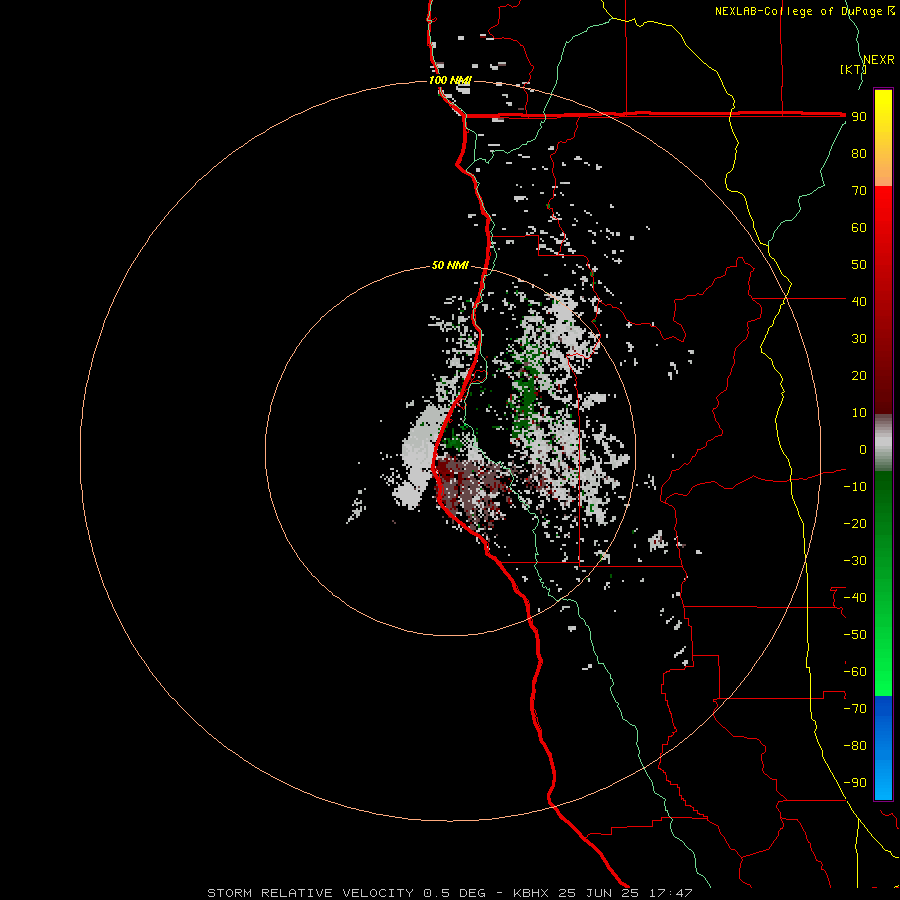Viewport: 900px width, 900px height.
Task: Click the 0 value on the velocity scale
Action: click(863, 449)
